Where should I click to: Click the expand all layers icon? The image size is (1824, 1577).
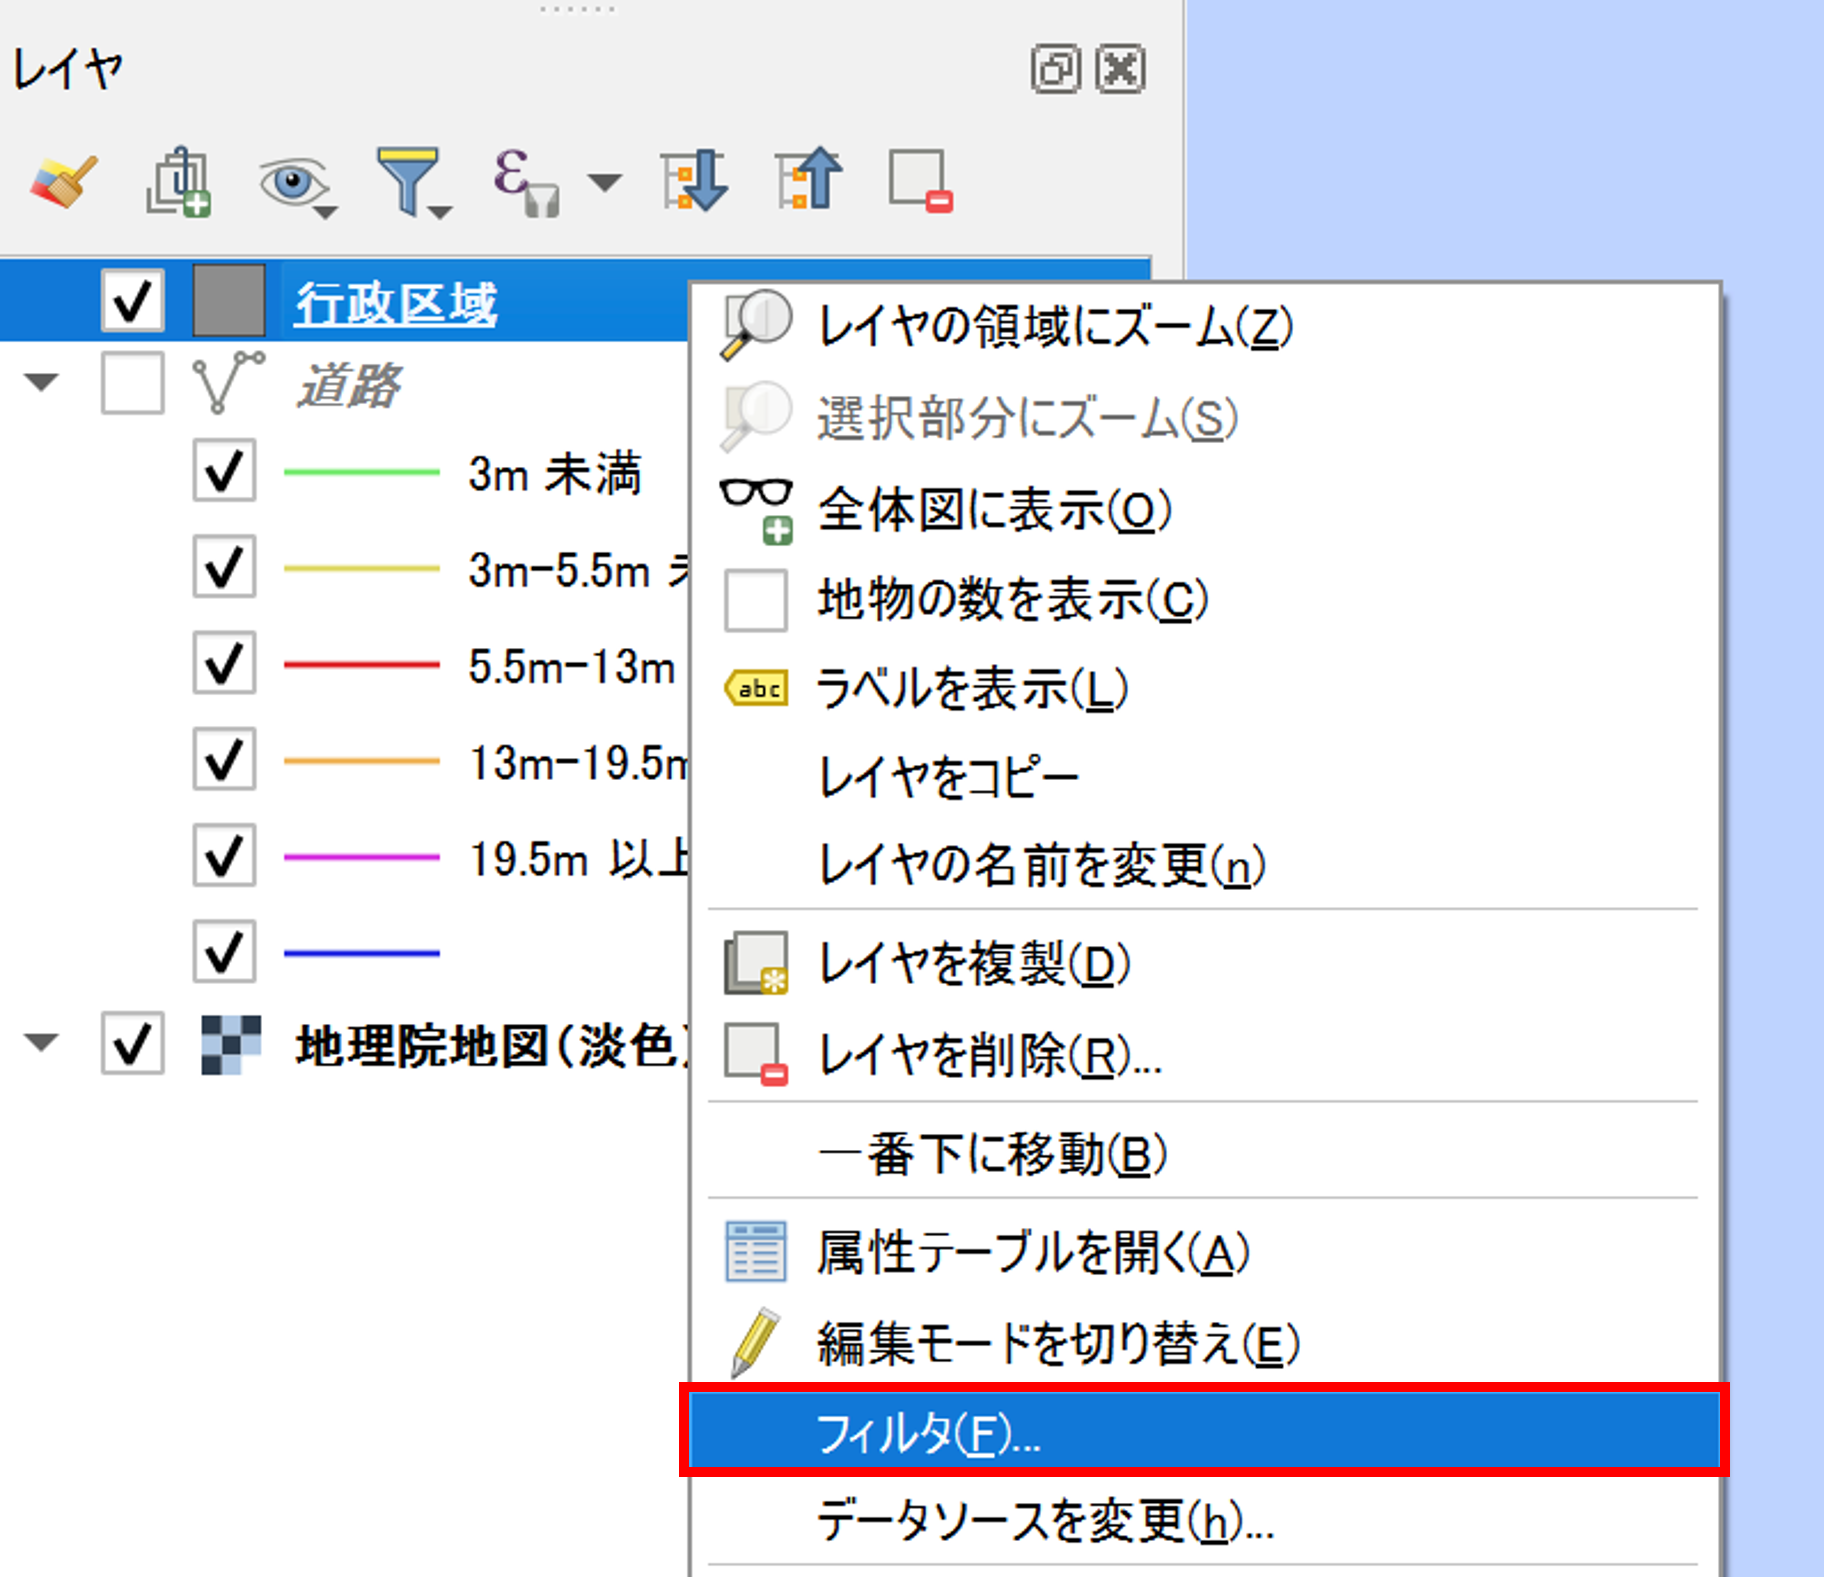click(x=694, y=181)
